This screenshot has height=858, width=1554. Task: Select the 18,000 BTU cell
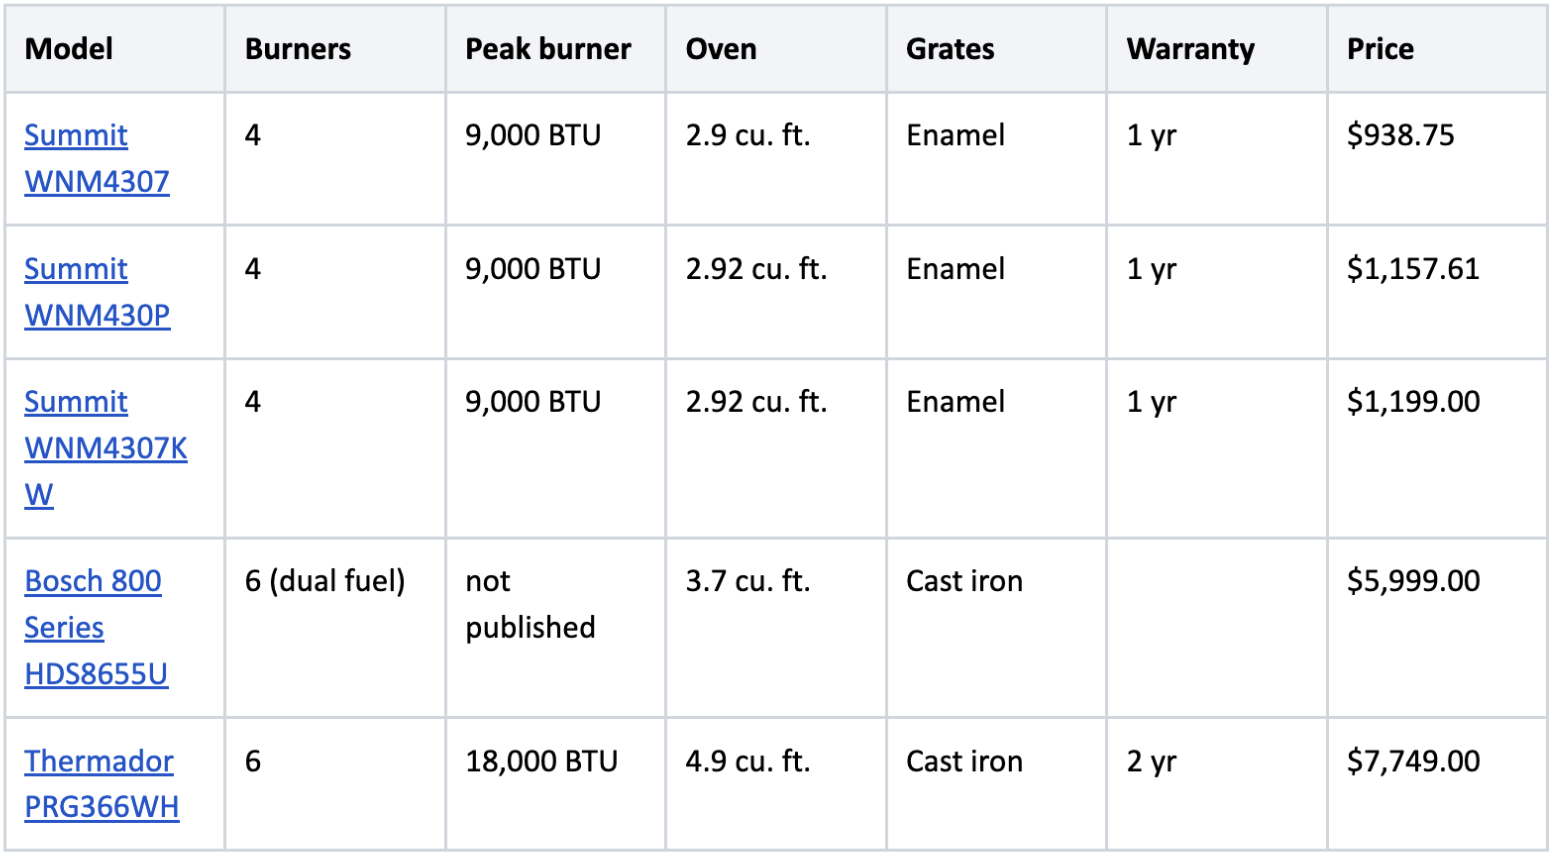click(x=556, y=784)
